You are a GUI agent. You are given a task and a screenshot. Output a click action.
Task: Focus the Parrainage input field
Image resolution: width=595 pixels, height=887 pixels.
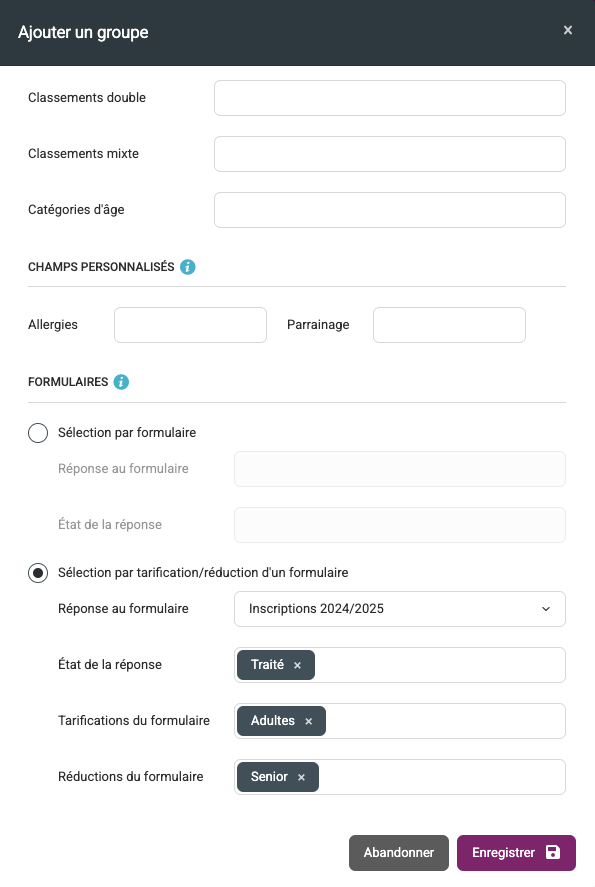pos(450,325)
